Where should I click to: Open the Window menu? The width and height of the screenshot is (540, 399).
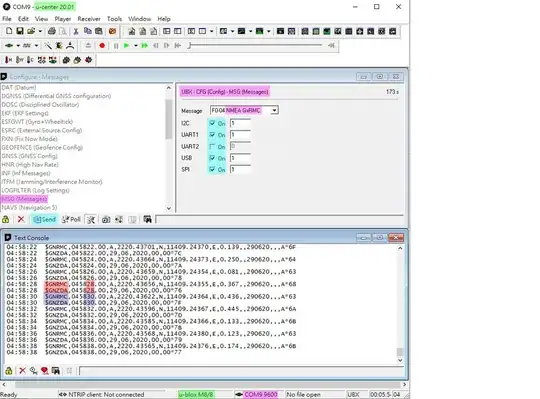pos(139,19)
